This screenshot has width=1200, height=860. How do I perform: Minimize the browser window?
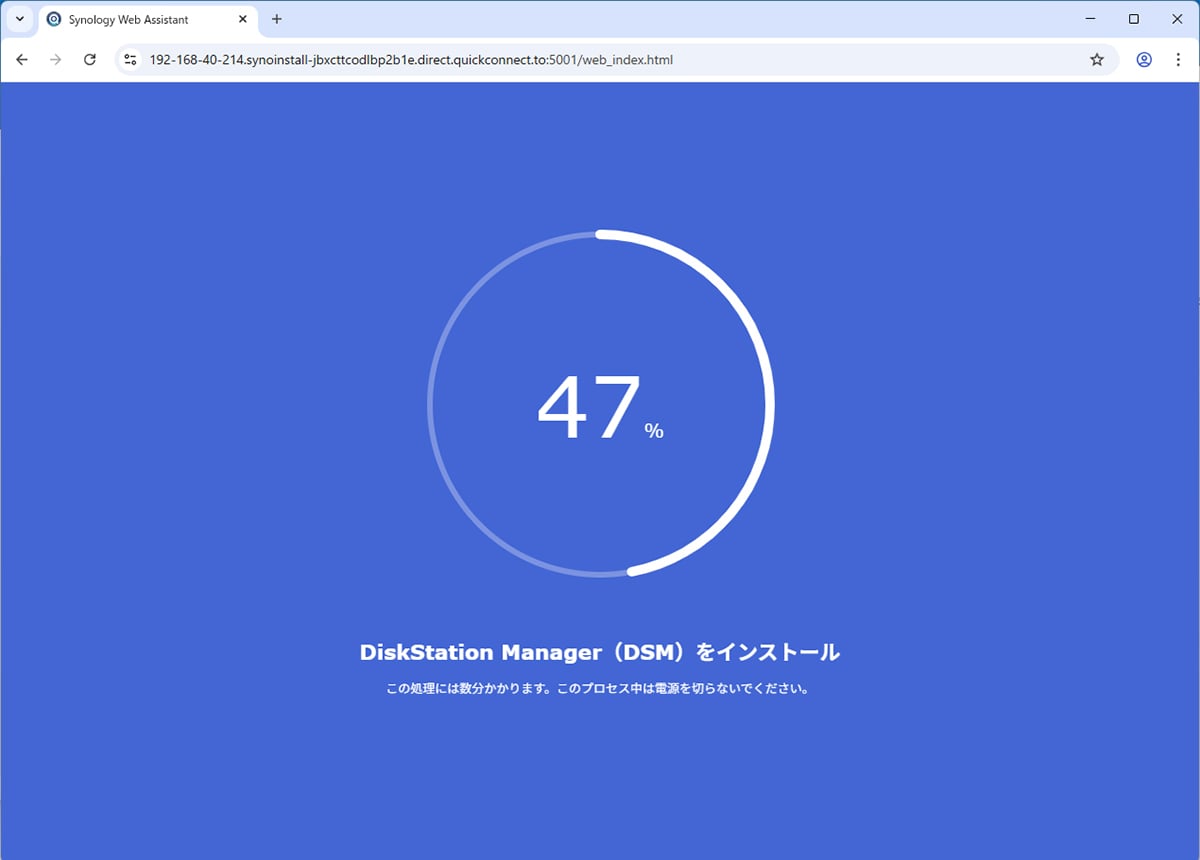(1090, 19)
